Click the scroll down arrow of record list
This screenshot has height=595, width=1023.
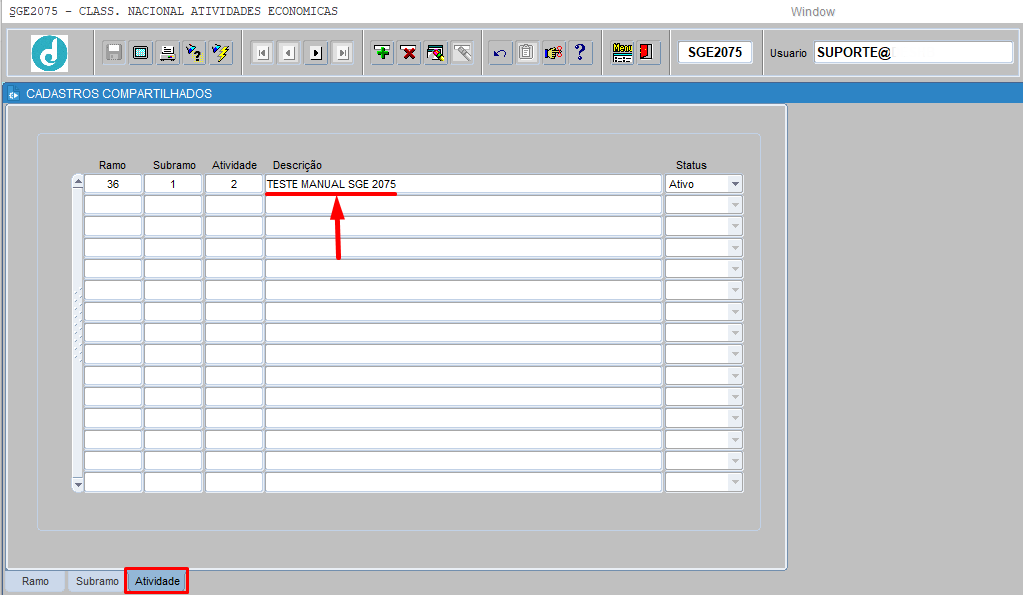click(78, 484)
